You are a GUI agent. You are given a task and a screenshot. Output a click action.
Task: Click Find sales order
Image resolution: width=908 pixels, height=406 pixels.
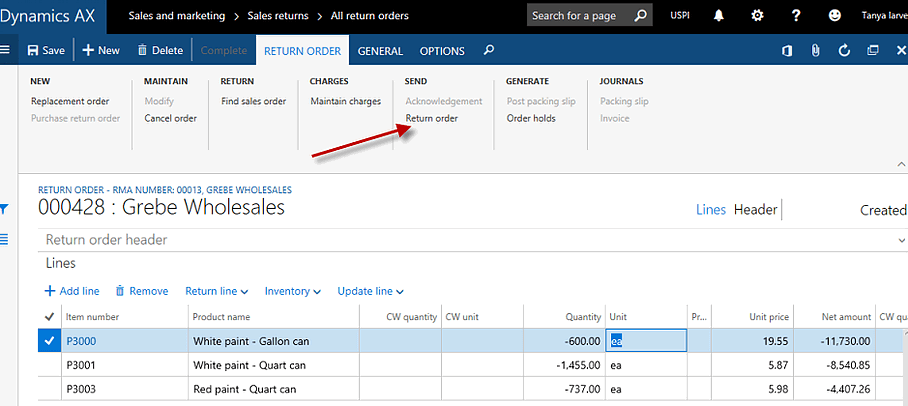[254, 101]
